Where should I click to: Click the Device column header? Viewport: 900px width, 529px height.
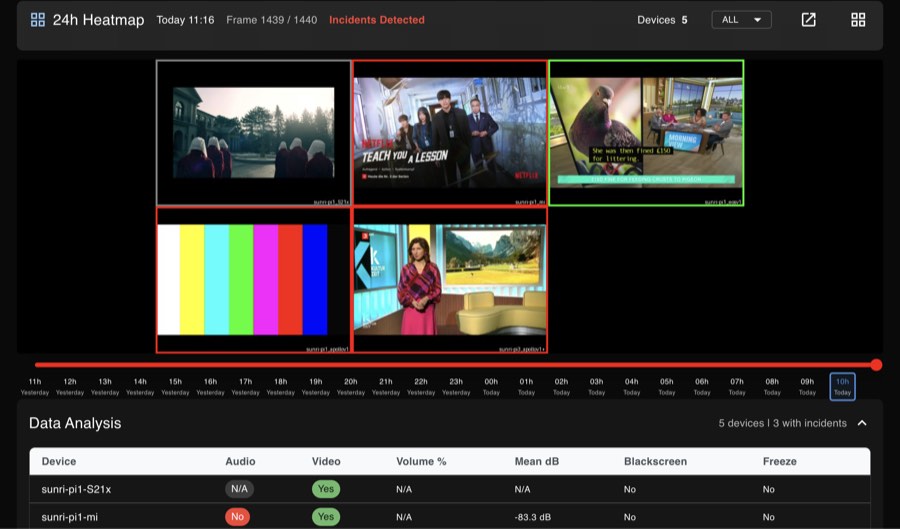click(59, 461)
